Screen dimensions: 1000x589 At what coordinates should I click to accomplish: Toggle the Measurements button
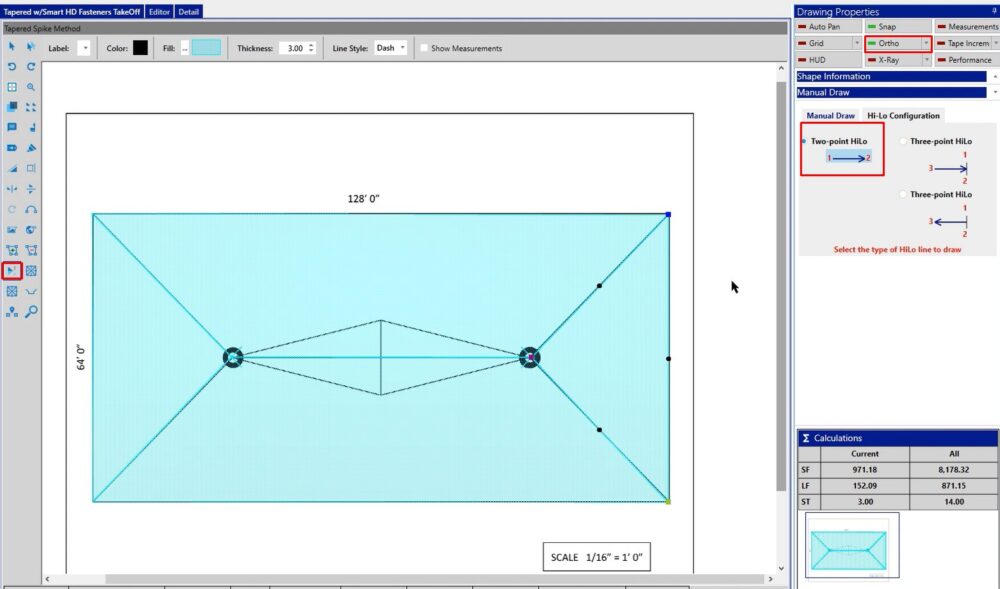[x=966, y=27]
